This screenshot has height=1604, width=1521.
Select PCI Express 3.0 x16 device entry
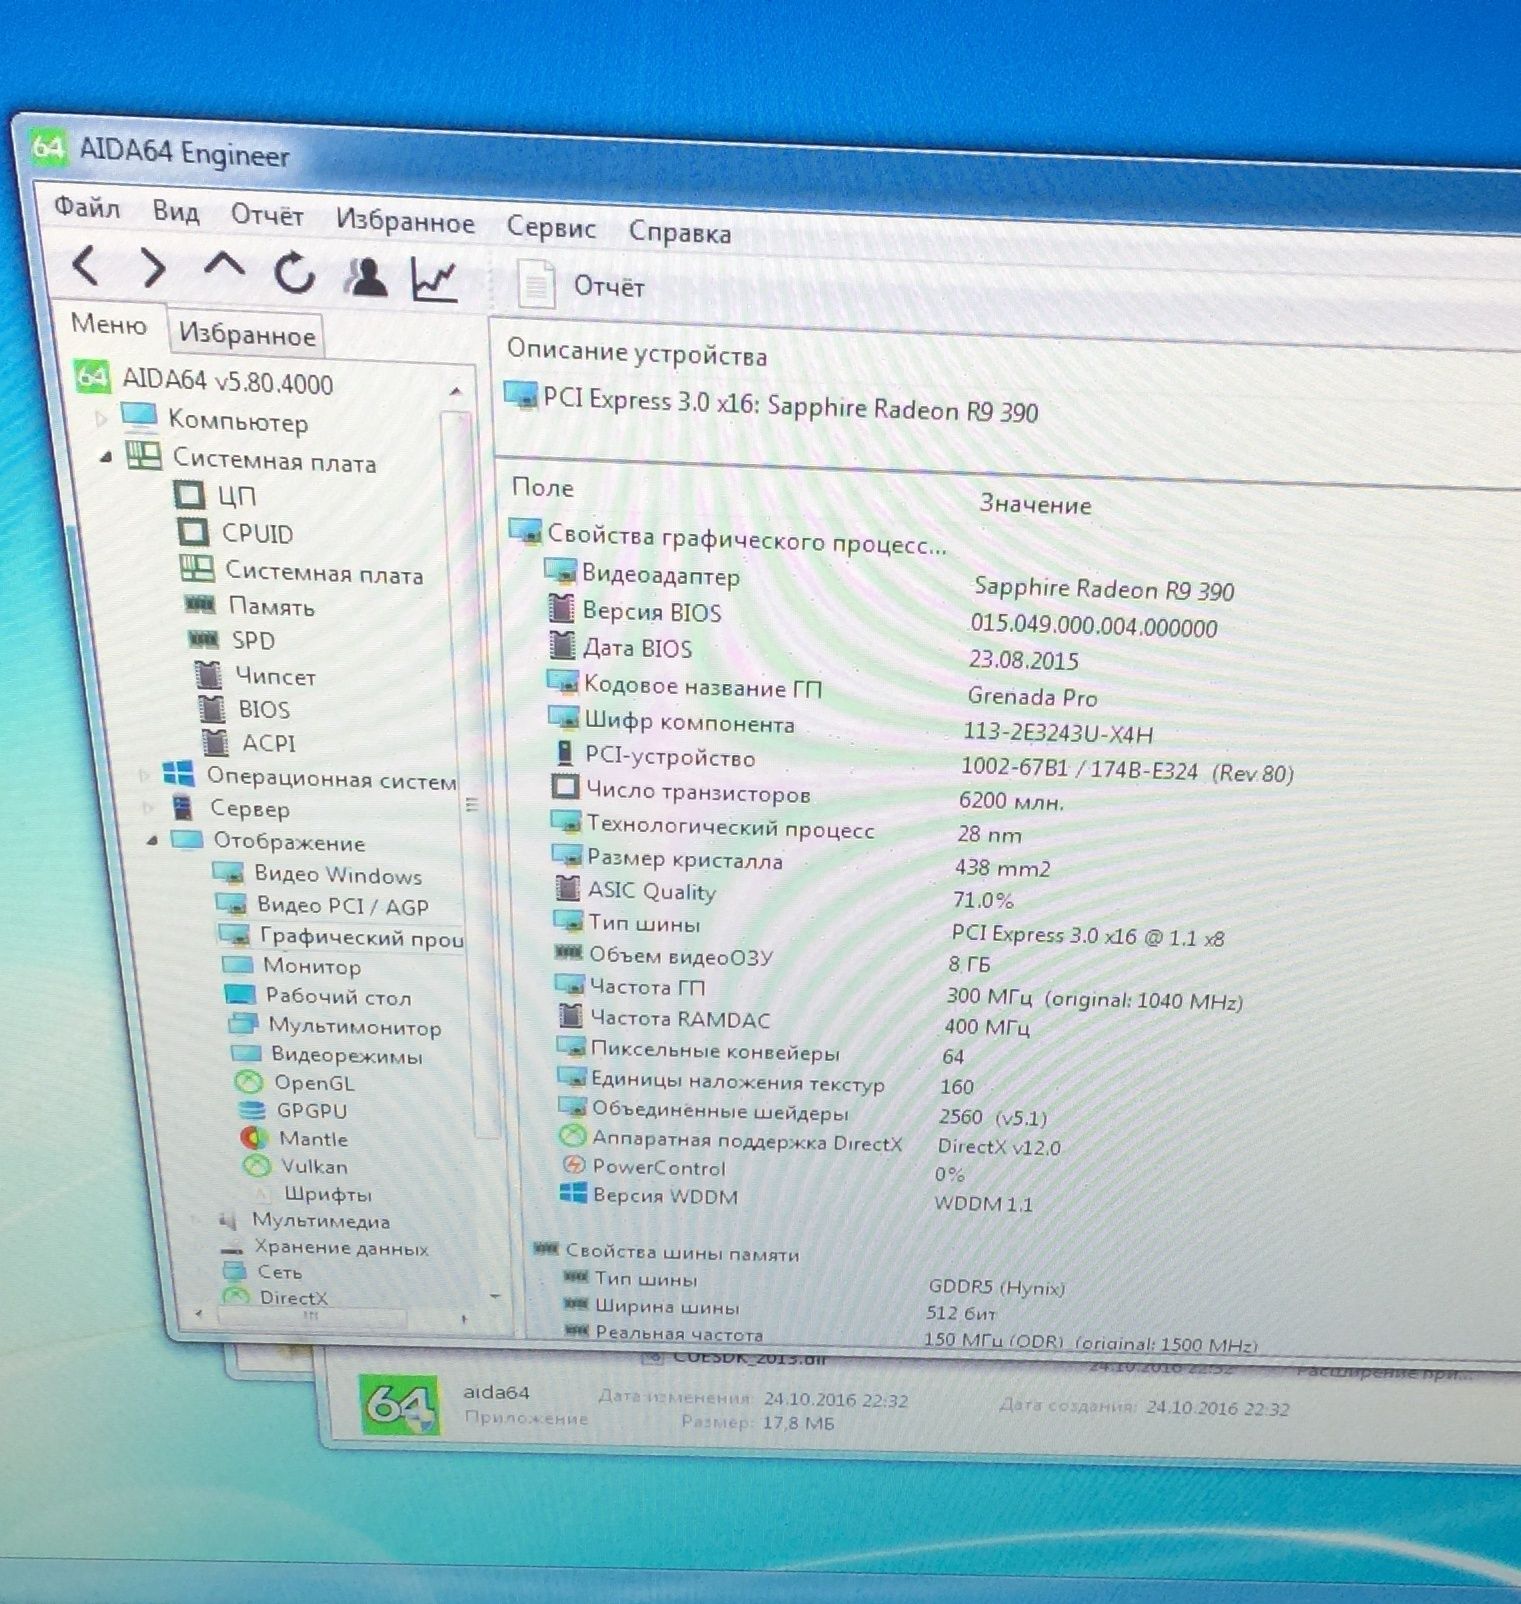[772, 405]
